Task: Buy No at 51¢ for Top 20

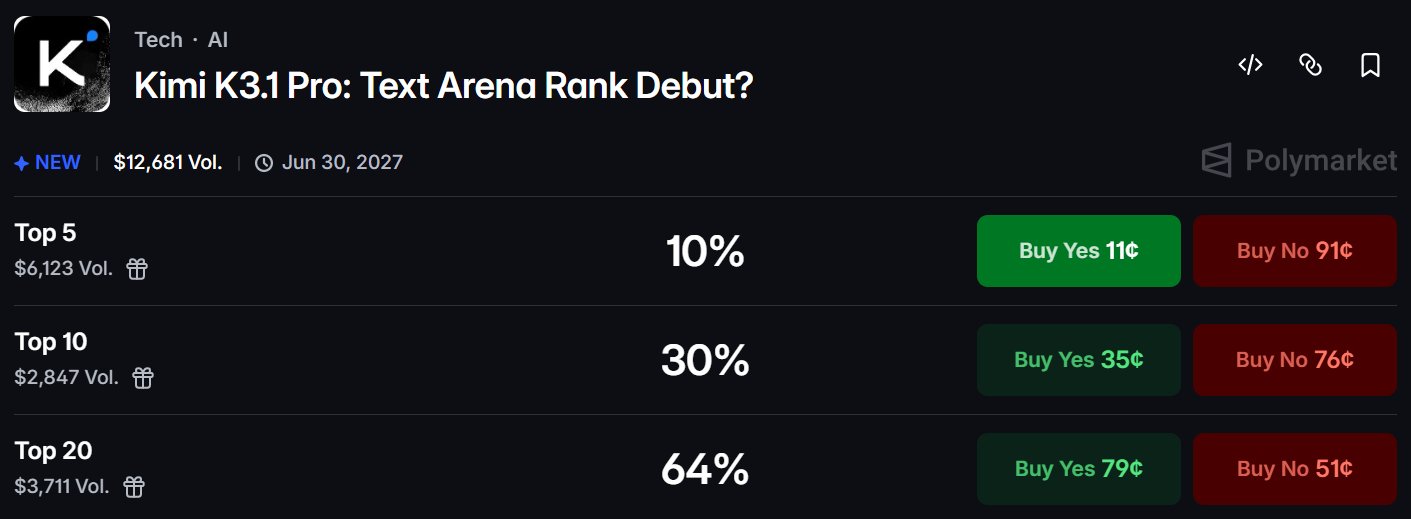Action: point(1295,469)
